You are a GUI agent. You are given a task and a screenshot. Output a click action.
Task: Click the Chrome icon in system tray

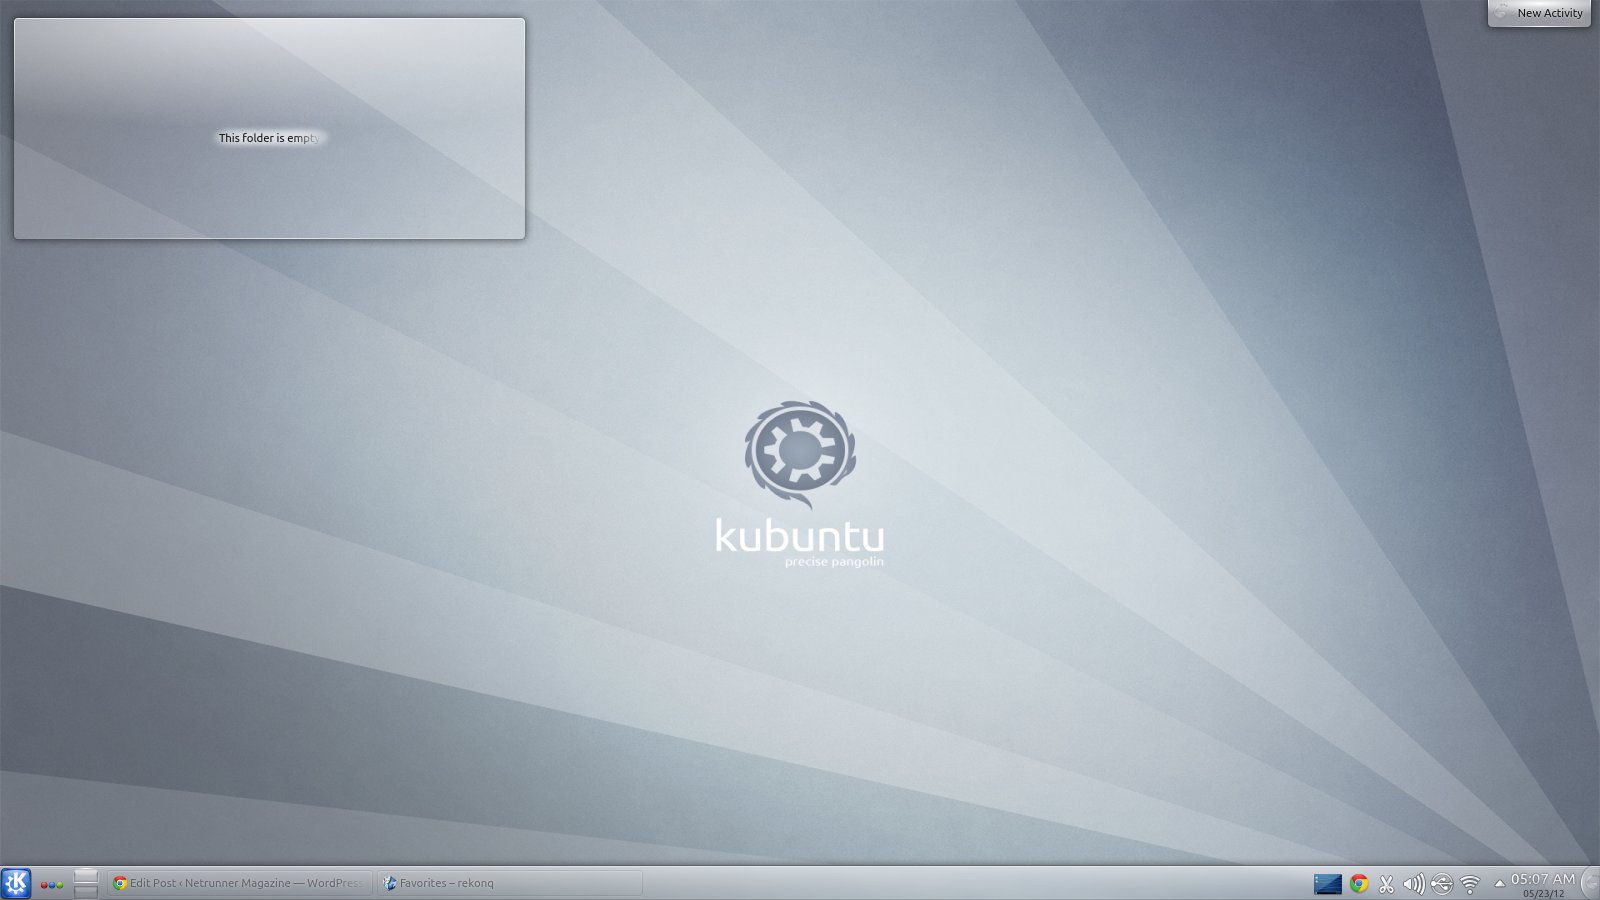(1358, 884)
